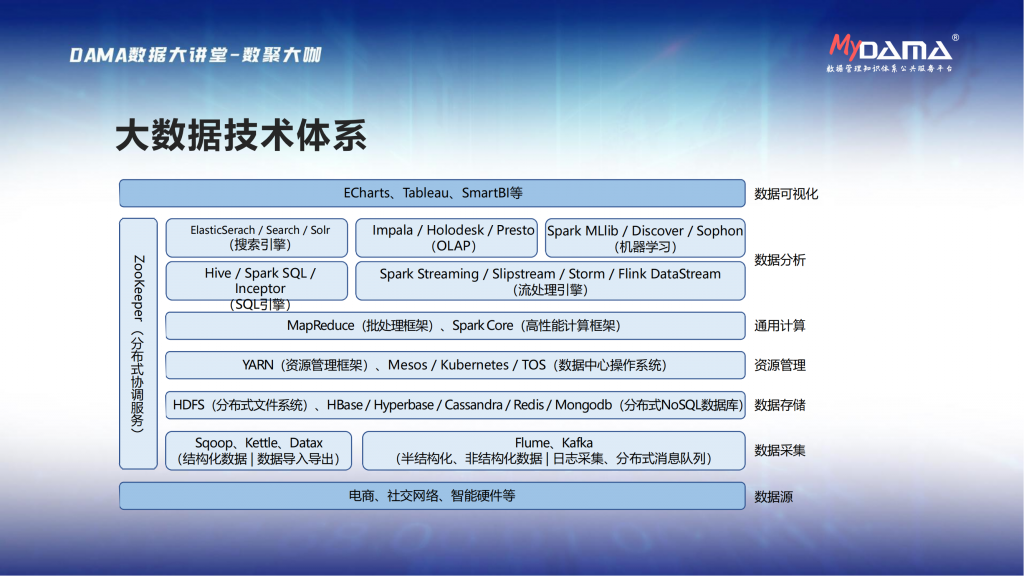Click the Spark Streaming / Slipstream box
The width and height of the screenshot is (1024, 576).
[551, 281]
